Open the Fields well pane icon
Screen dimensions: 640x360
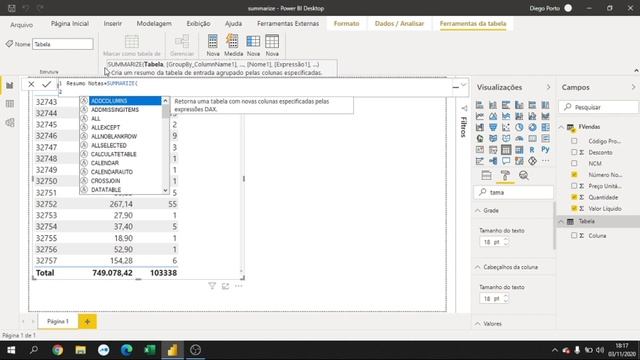coord(487,176)
